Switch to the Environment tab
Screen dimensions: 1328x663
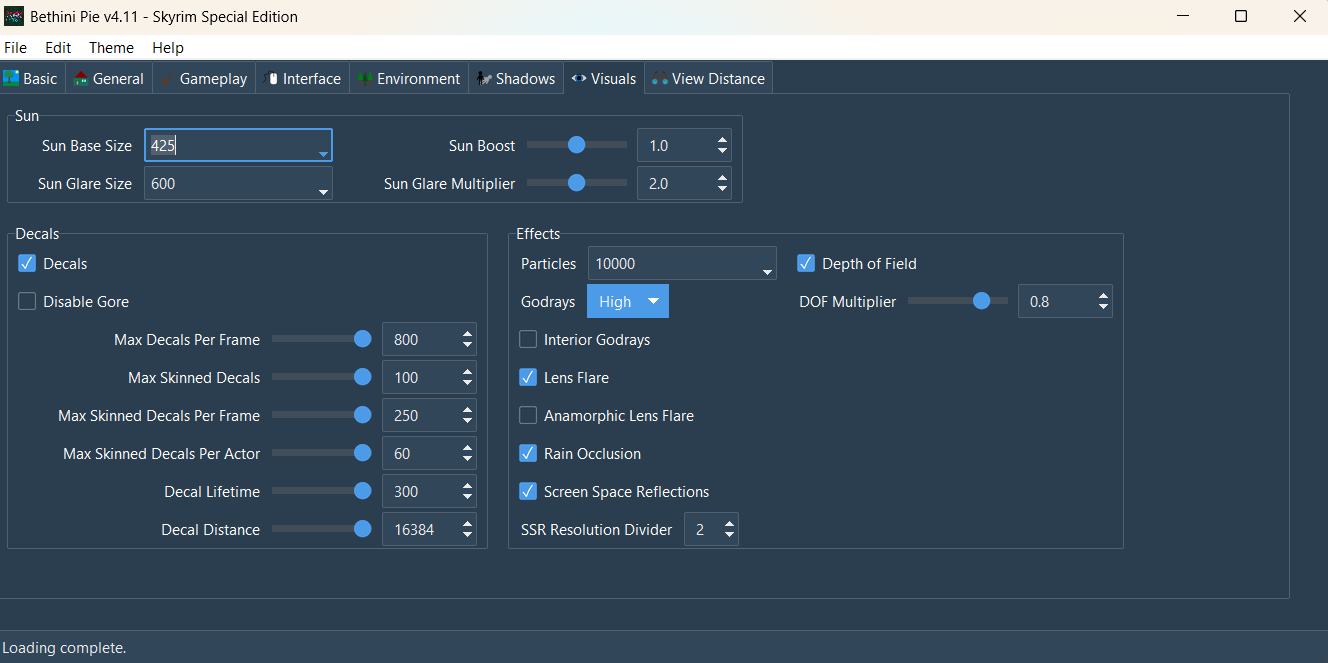409,79
